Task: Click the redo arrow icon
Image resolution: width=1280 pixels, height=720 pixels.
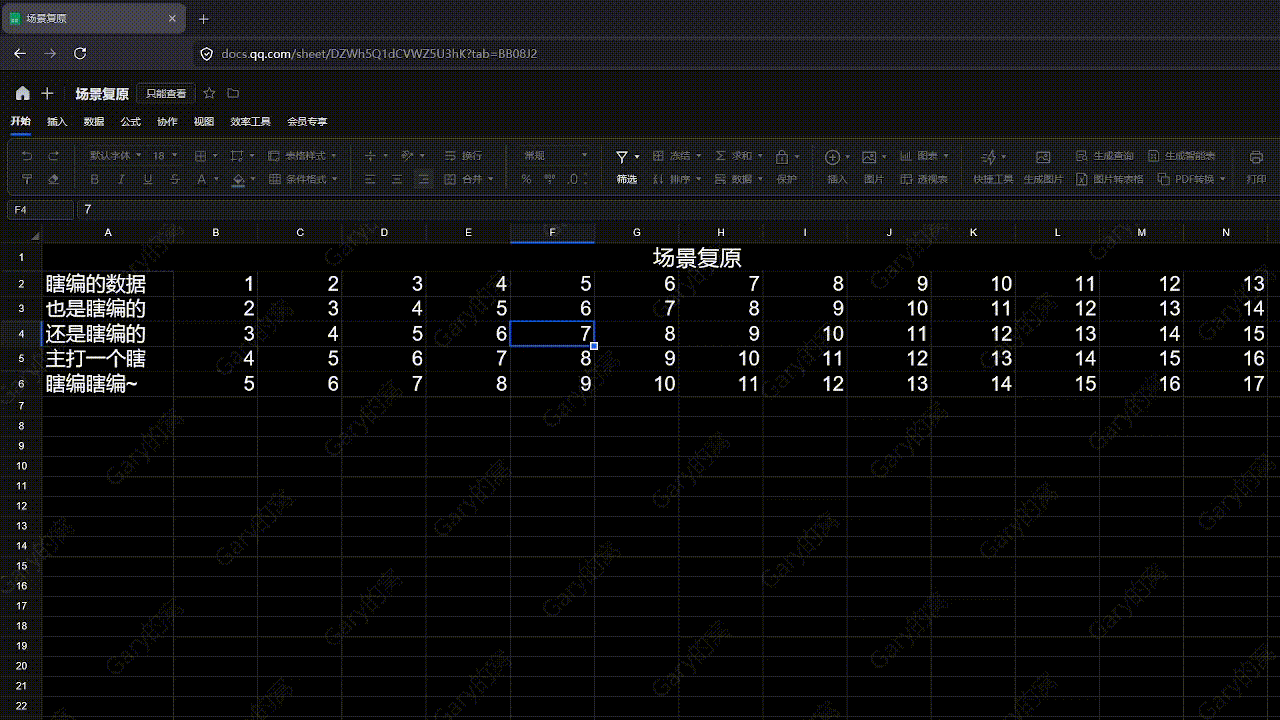Action: pos(54,156)
